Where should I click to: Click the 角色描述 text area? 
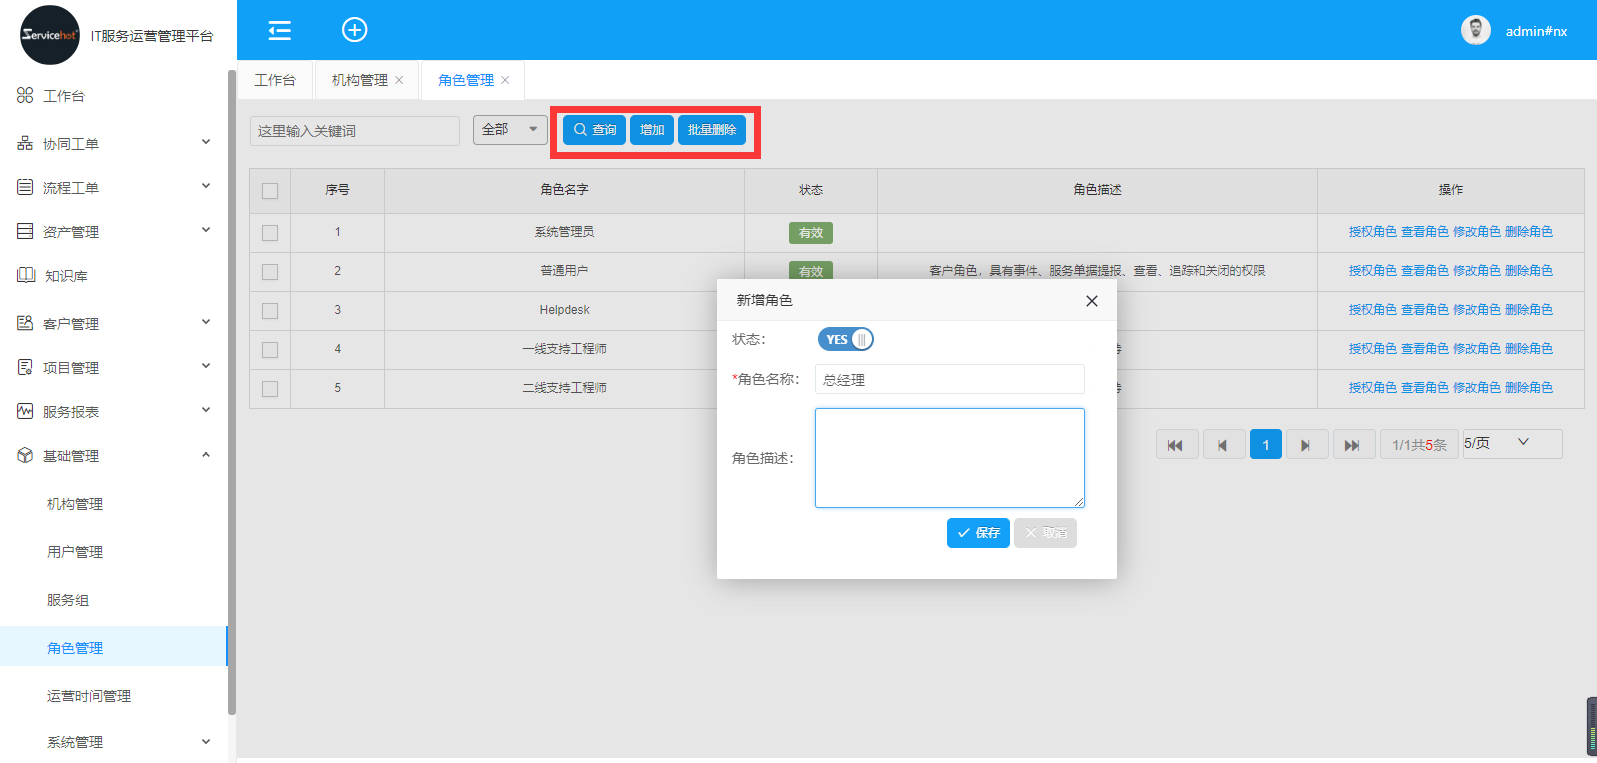pos(949,458)
